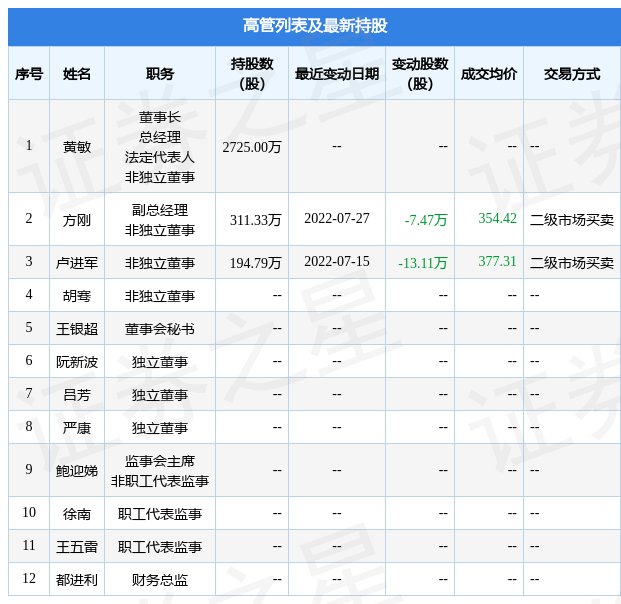This screenshot has width=621, height=604.
Task: Click the 序号 column header
Action: (29, 74)
